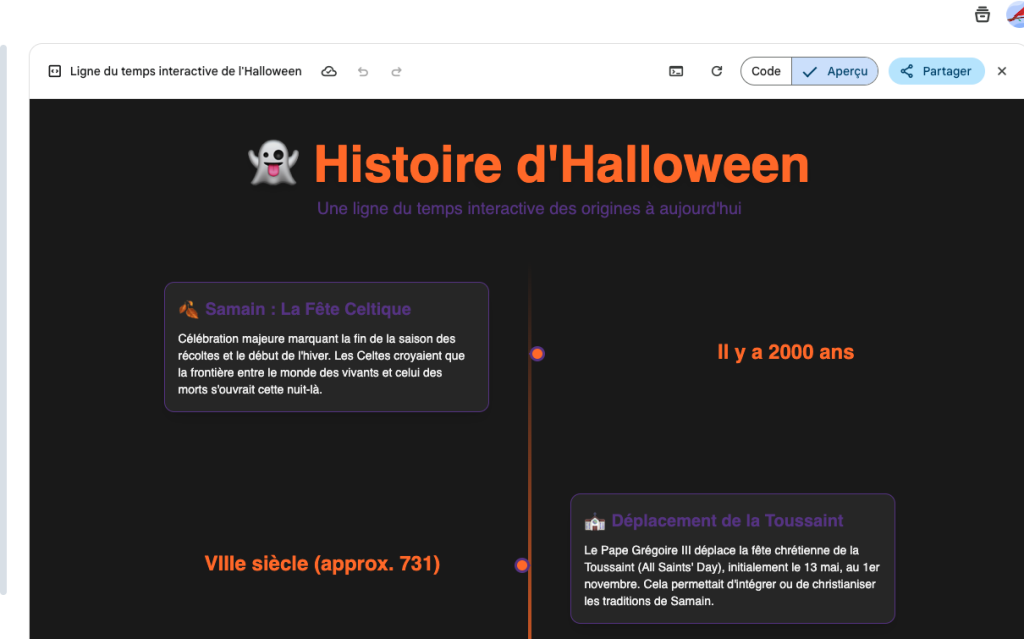Click the "Il y a 2000 ans" date label
Viewport: 1024px width, 639px height.
click(785, 352)
